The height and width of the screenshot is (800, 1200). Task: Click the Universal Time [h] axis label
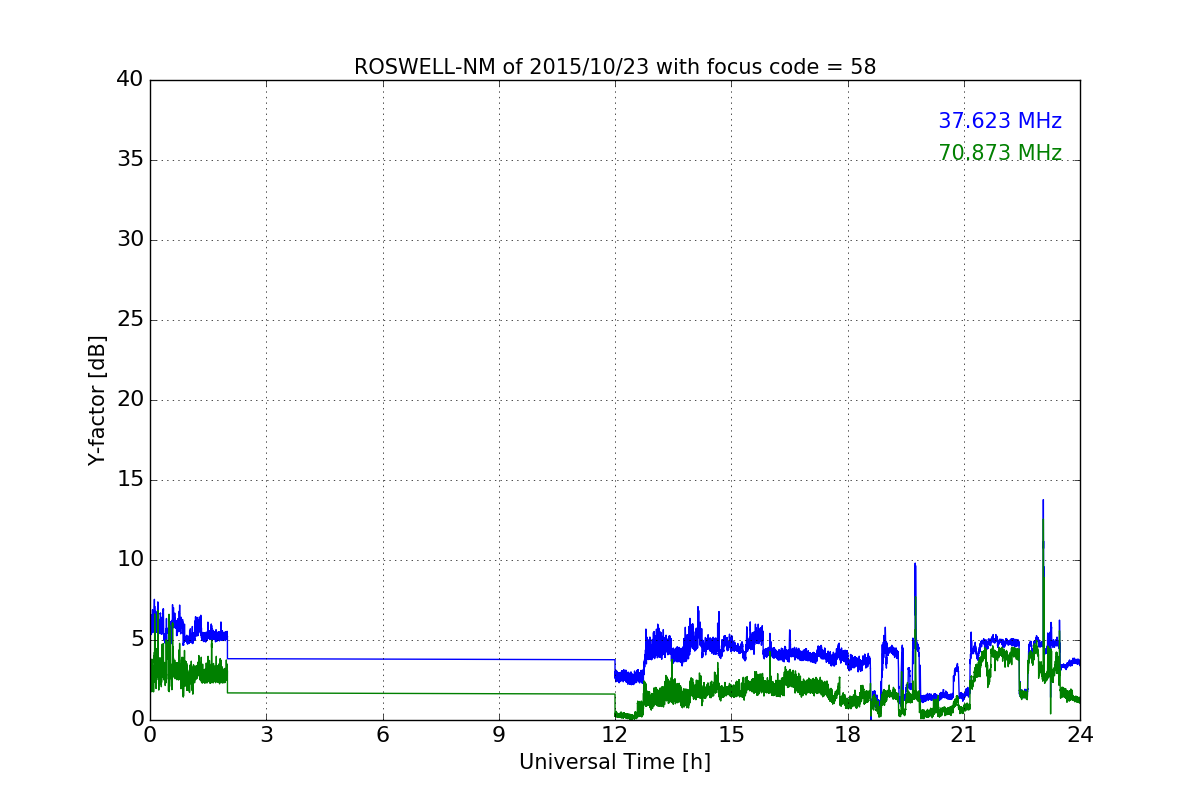[615, 762]
